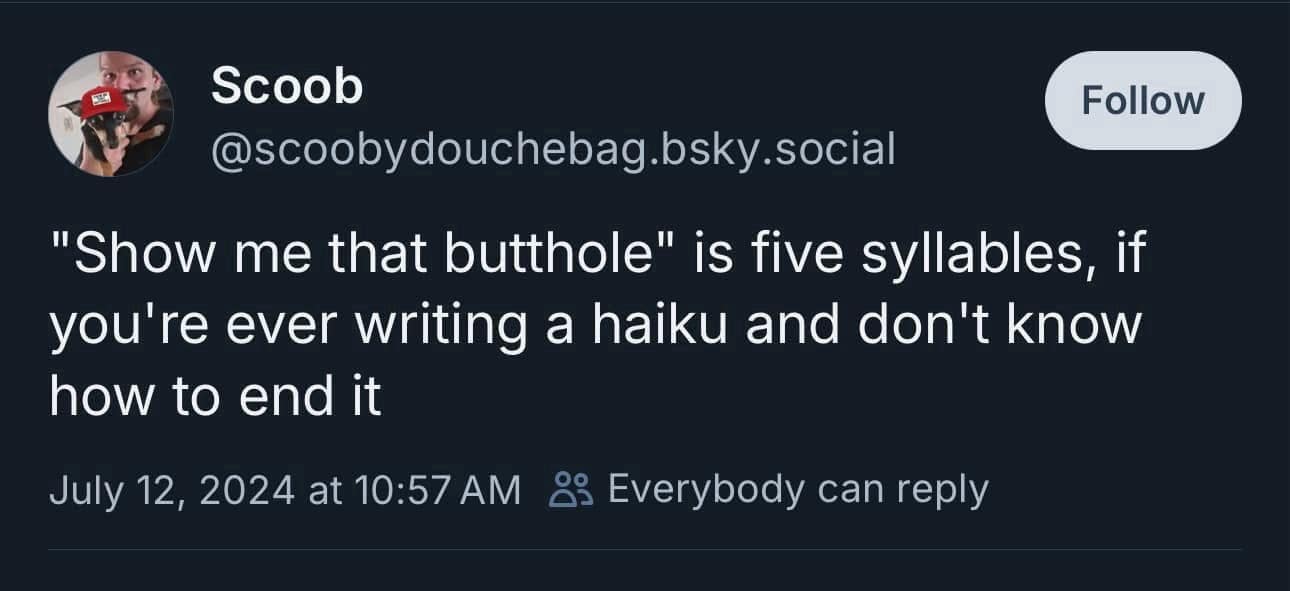Click the divider line below the timestamp

645,549
